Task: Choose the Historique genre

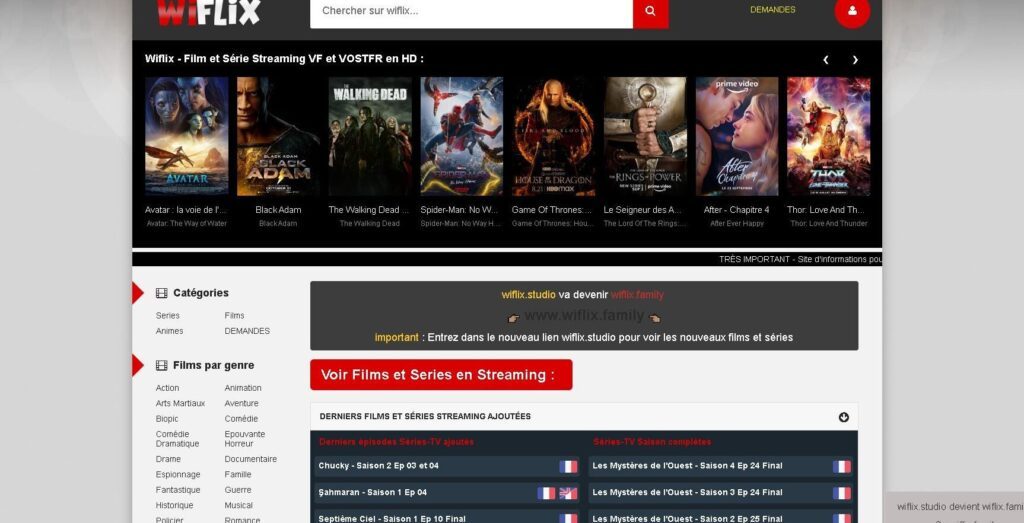Action: (x=174, y=506)
